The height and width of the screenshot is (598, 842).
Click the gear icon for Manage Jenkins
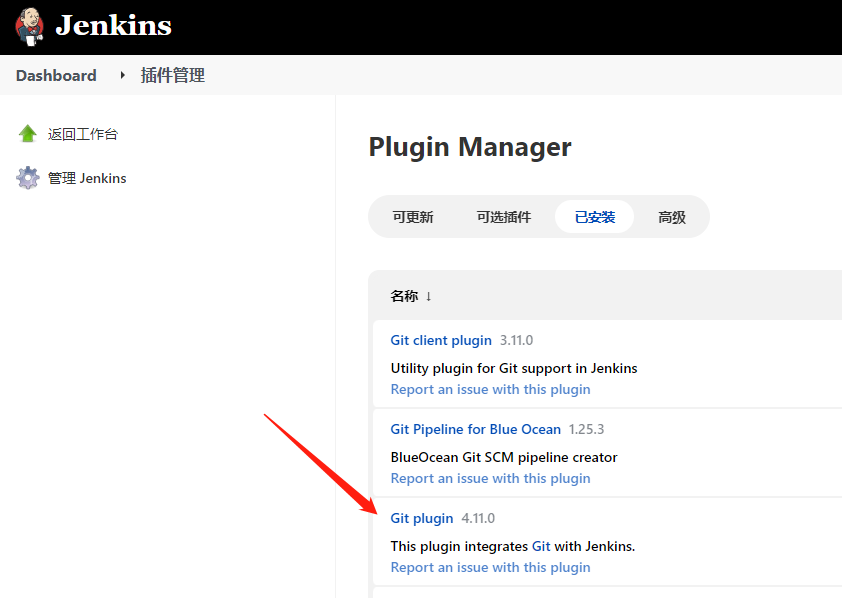(x=27, y=178)
